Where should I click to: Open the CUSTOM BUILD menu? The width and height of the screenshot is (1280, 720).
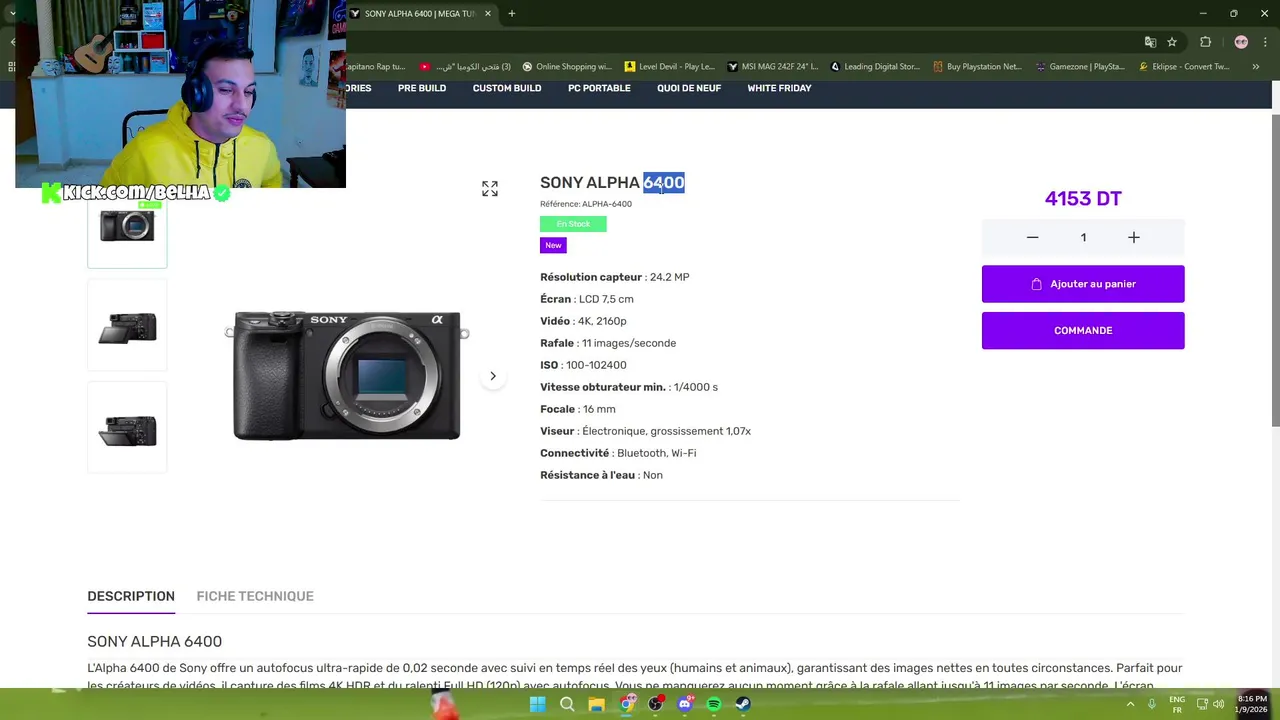click(x=507, y=88)
